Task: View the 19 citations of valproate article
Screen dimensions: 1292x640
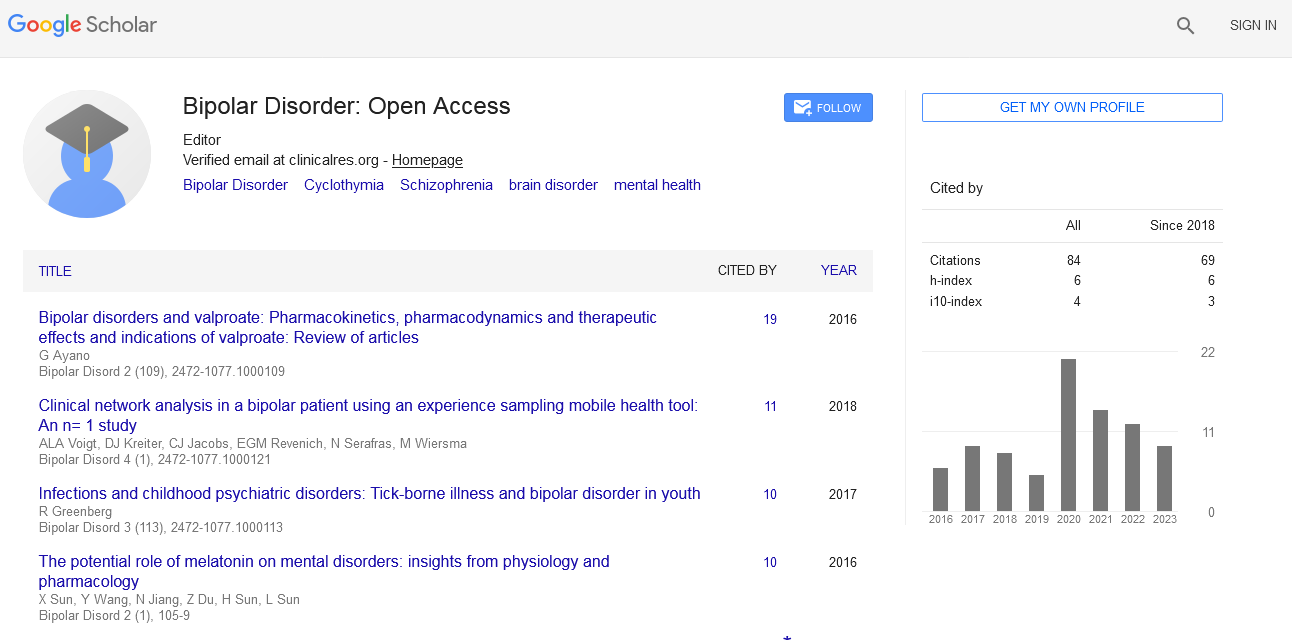Action: pyautogui.click(x=770, y=320)
